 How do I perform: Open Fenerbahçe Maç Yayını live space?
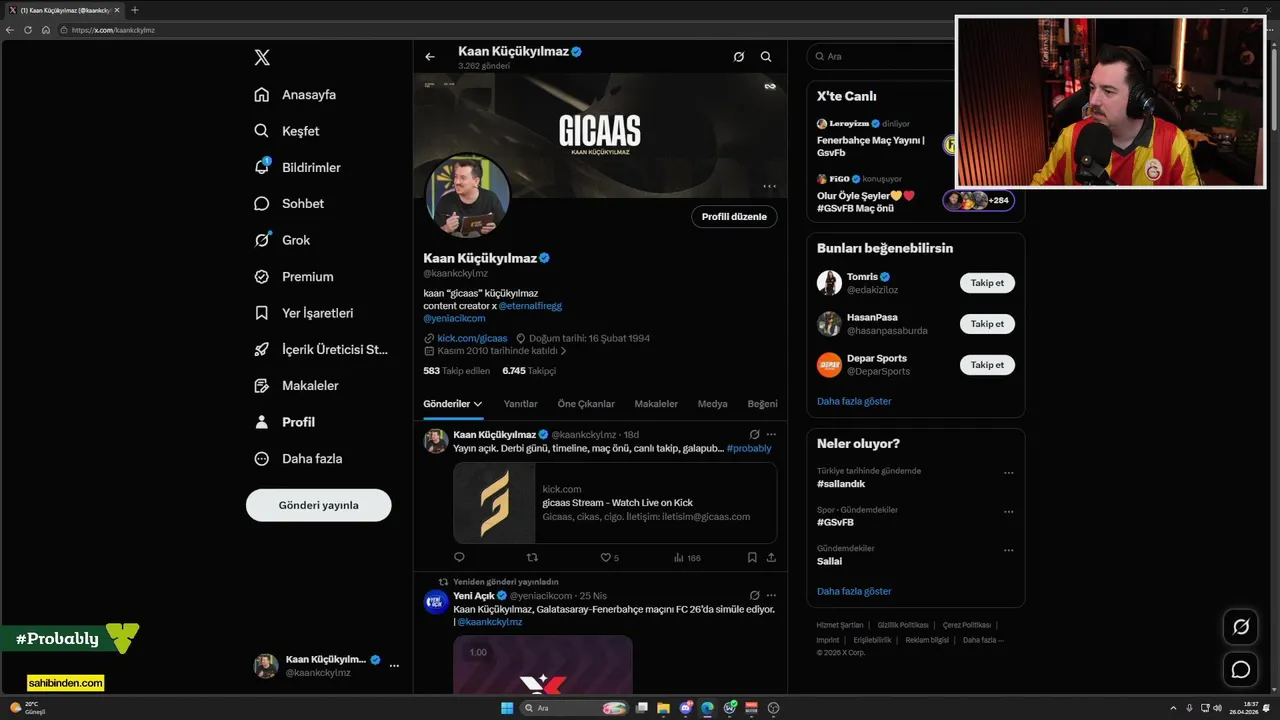pos(880,140)
